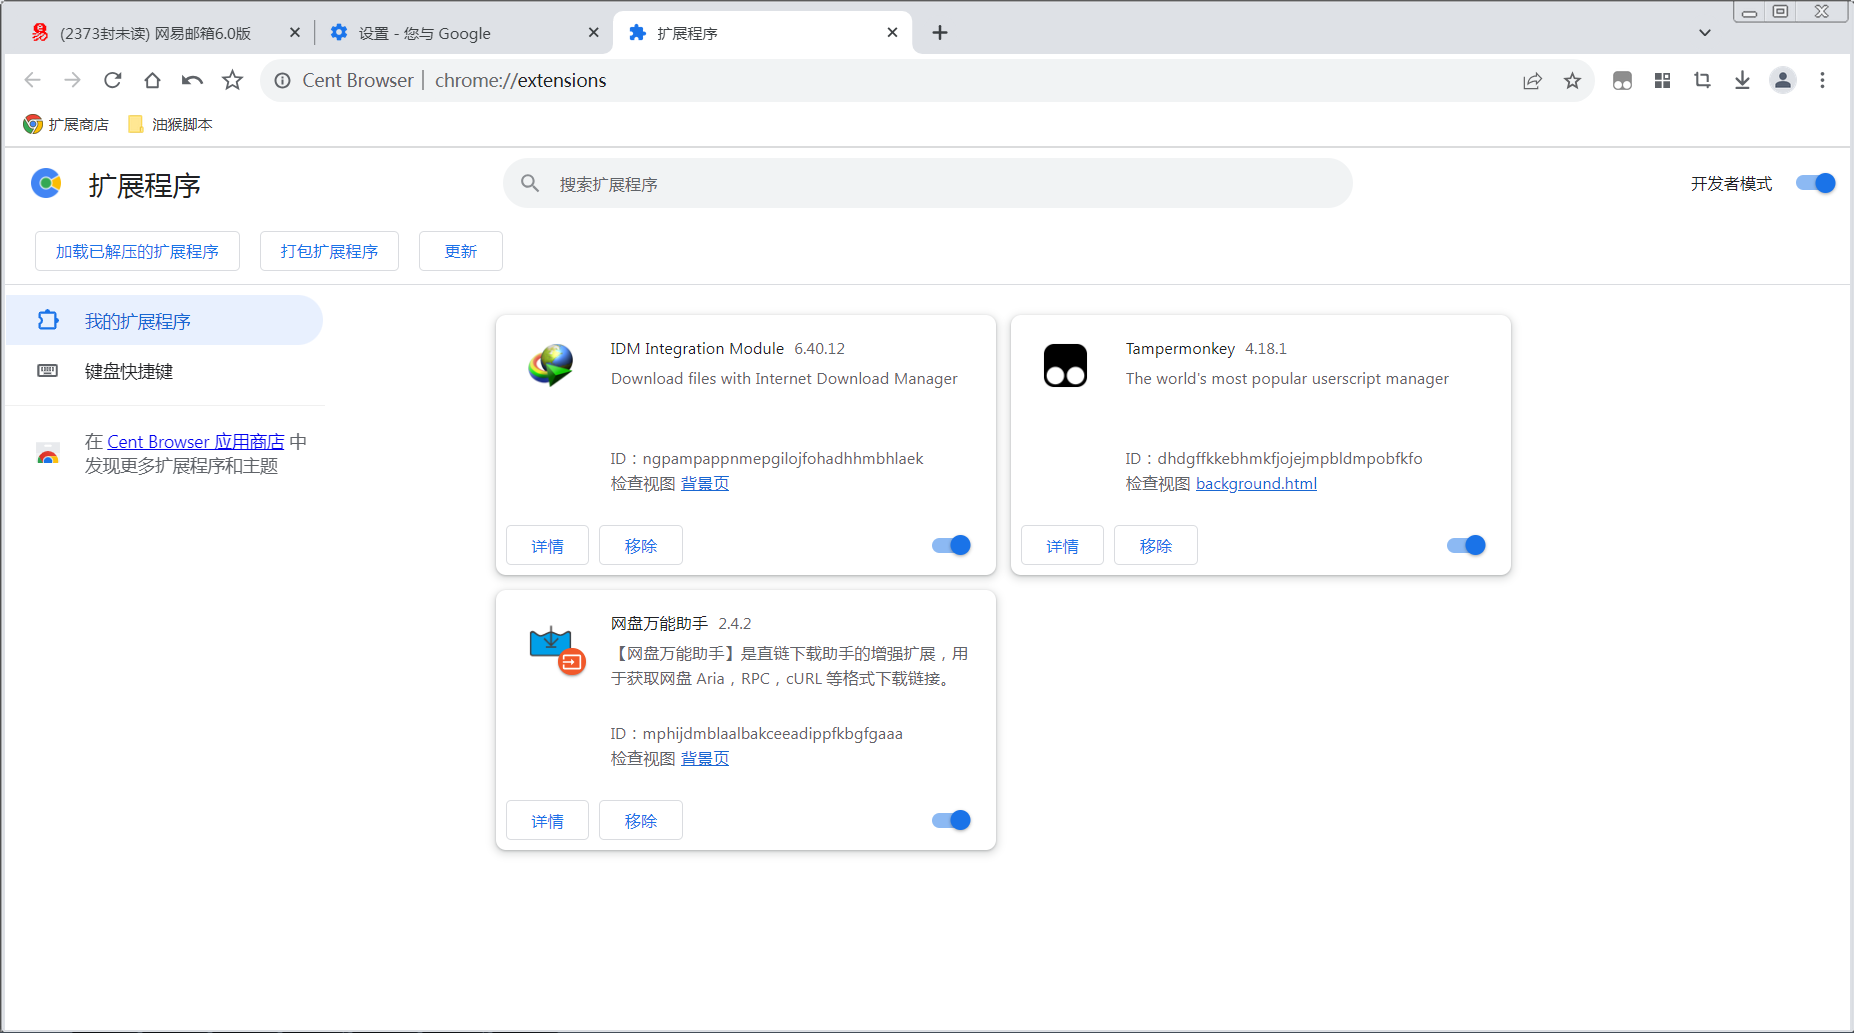Open the tab search chevron

point(1705,33)
